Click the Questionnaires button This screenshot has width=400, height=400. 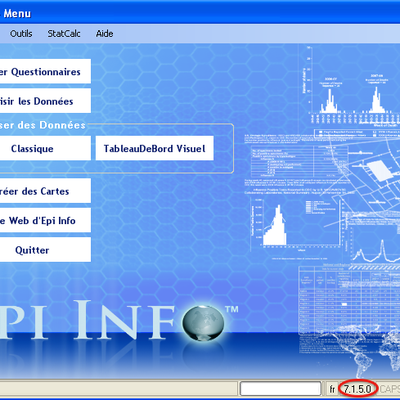(x=45, y=71)
